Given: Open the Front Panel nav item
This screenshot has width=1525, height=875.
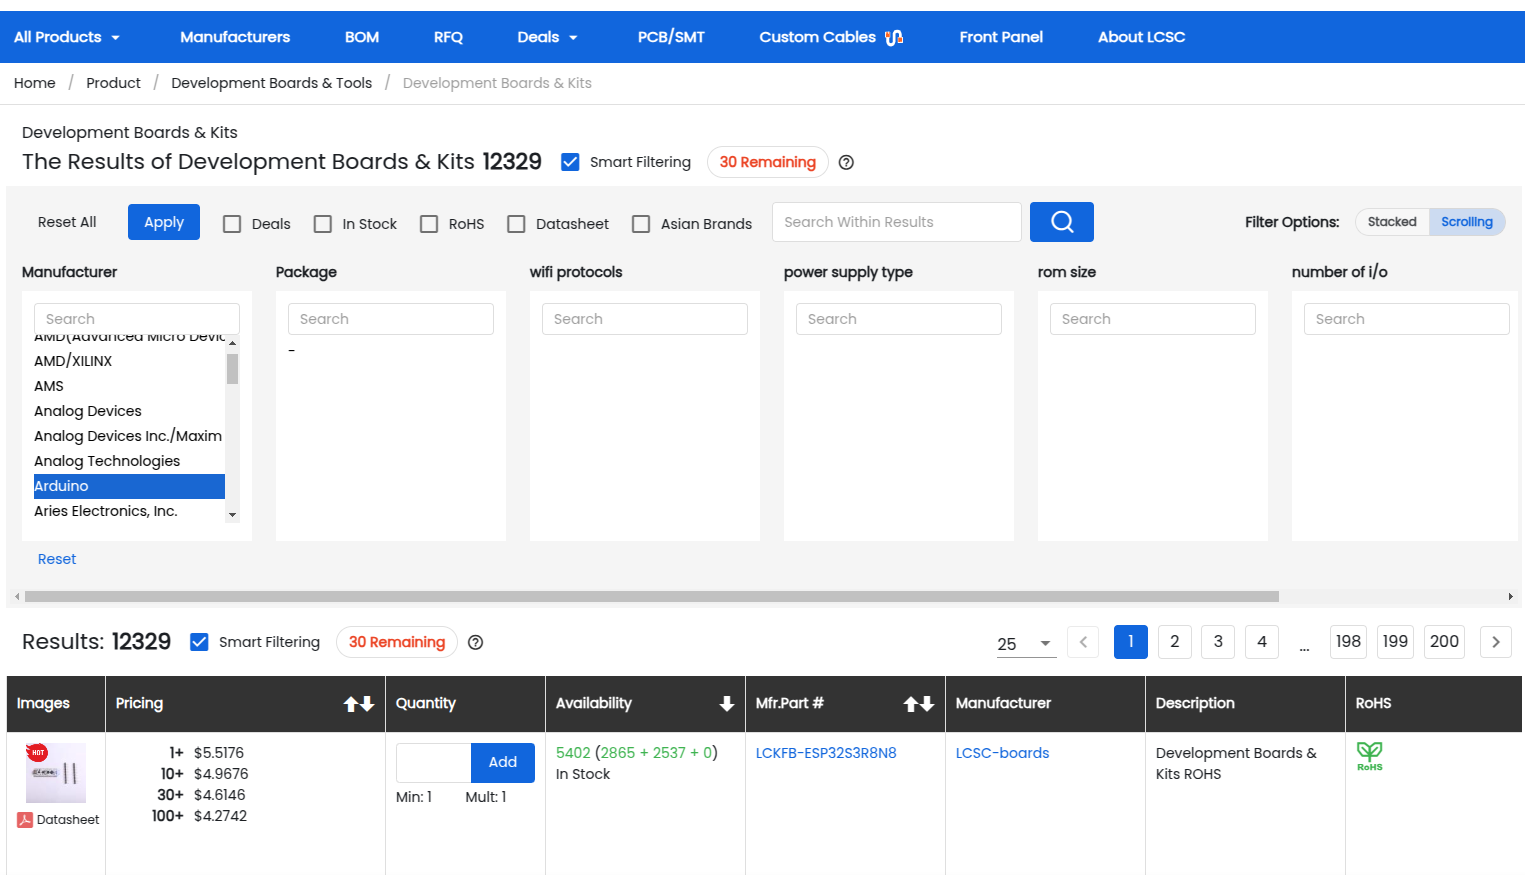Looking at the screenshot, I should pyautogui.click(x=1001, y=37).
